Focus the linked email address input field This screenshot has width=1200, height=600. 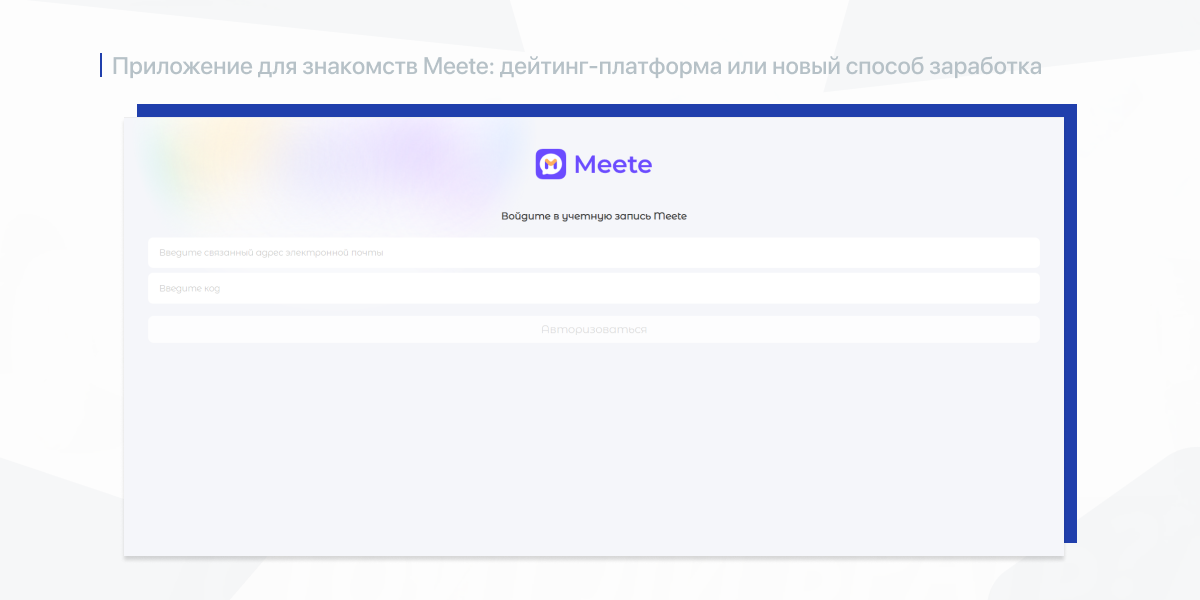pyautogui.click(x=593, y=253)
